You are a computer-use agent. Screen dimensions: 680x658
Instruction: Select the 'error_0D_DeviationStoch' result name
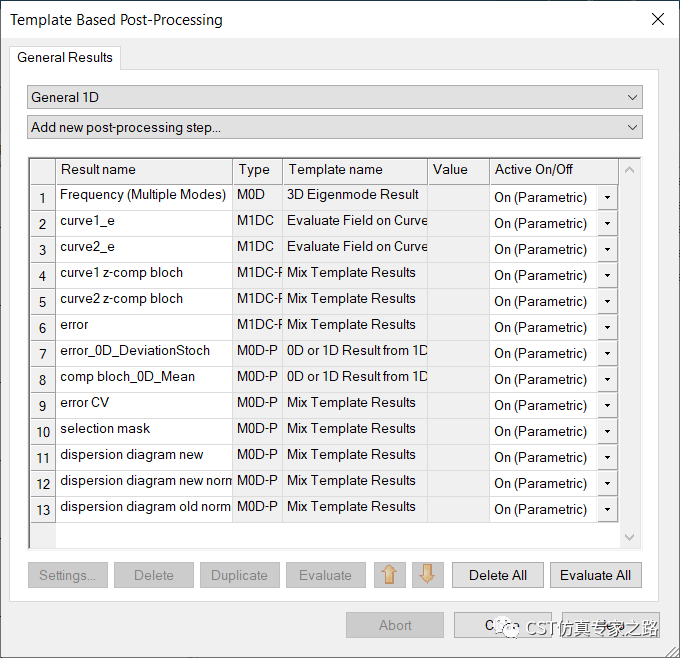click(144, 354)
